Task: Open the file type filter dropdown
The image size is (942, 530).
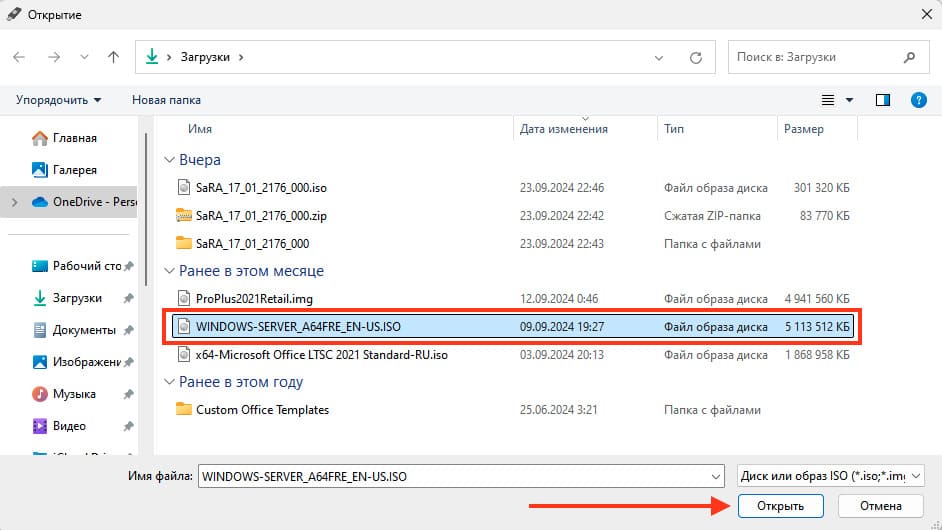Action: pyautogui.click(x=829, y=477)
